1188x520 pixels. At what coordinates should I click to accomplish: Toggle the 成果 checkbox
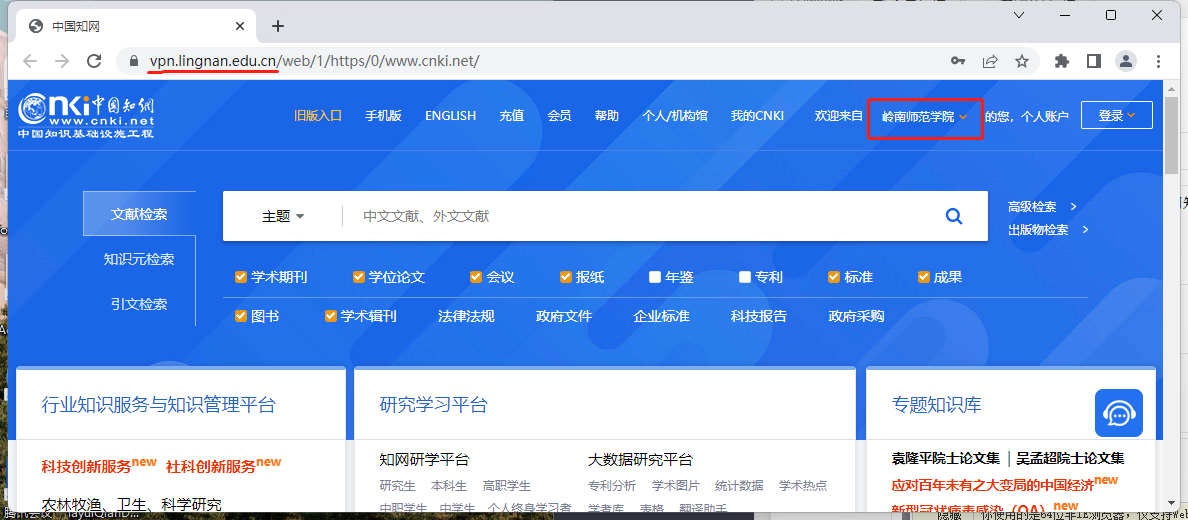924,277
